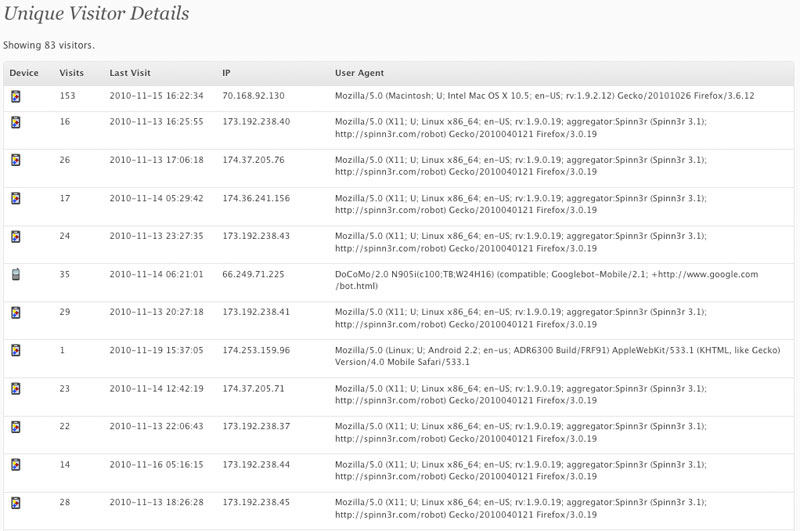Click the visit count 1 for Android visitor

coord(62,350)
